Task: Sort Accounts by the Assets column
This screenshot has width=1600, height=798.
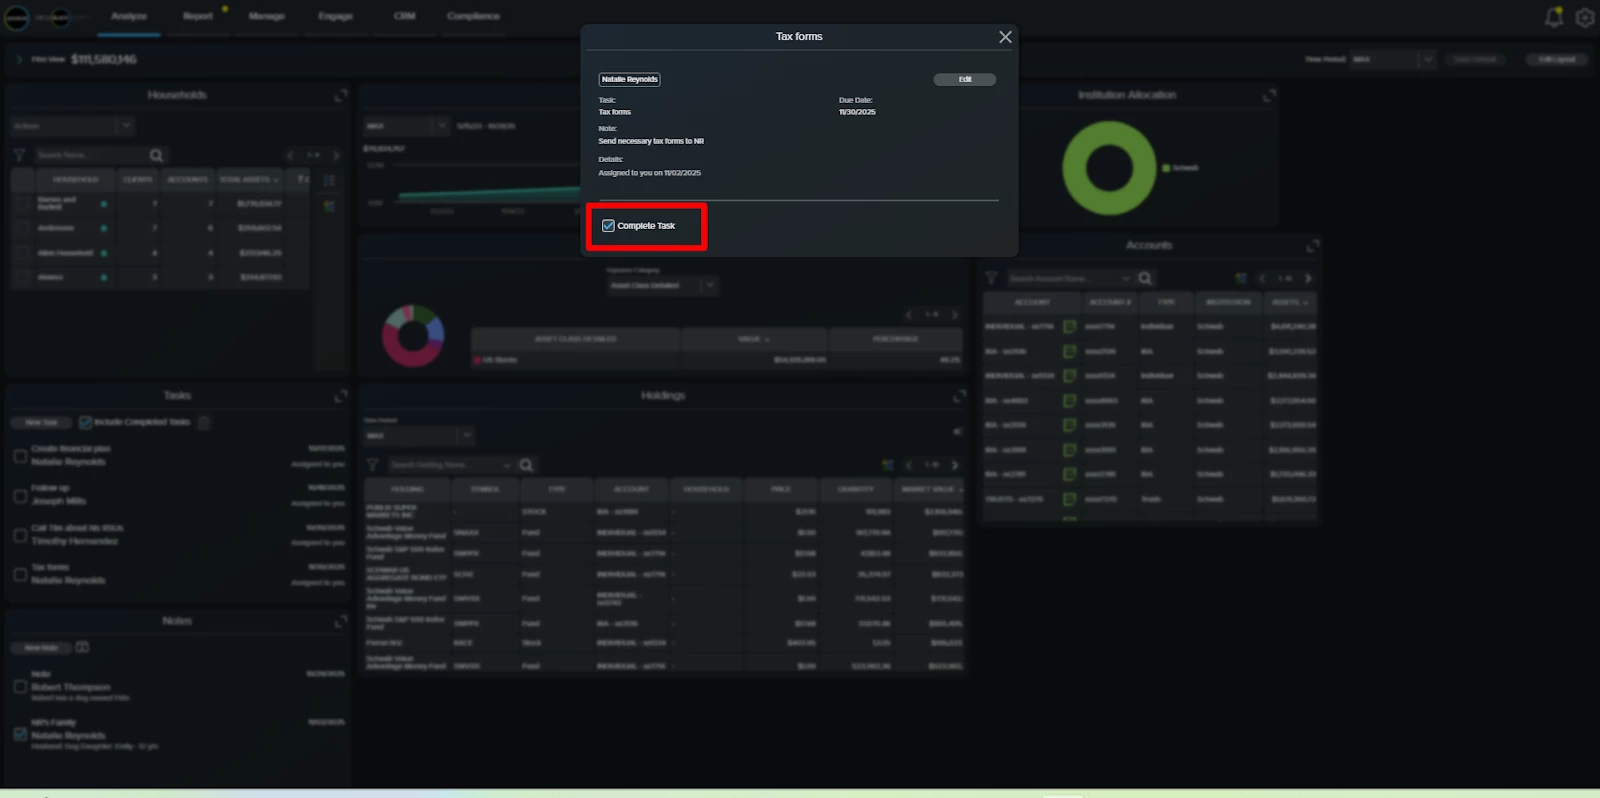Action: click(x=1290, y=302)
